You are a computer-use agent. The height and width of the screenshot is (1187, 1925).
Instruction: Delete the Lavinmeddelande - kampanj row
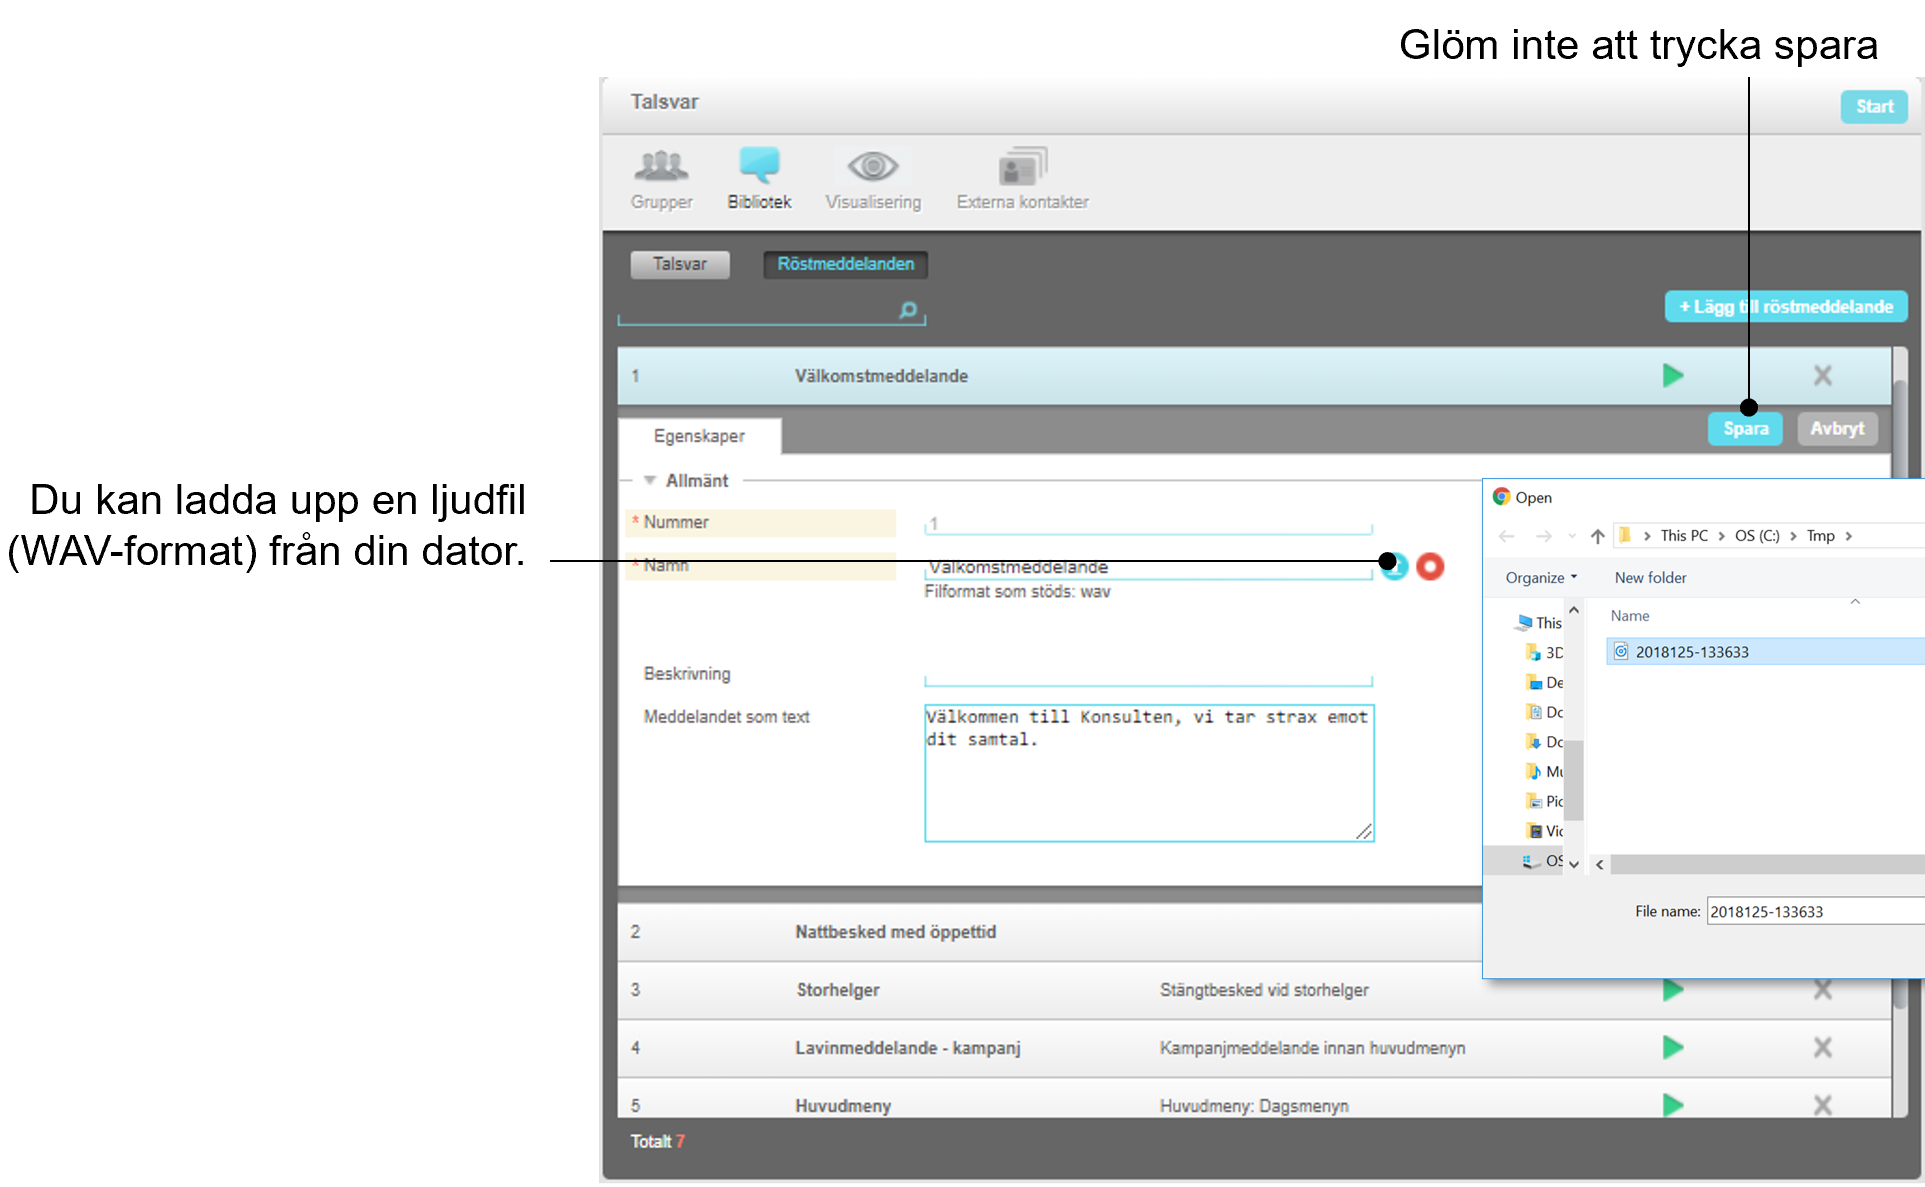tap(1823, 1047)
